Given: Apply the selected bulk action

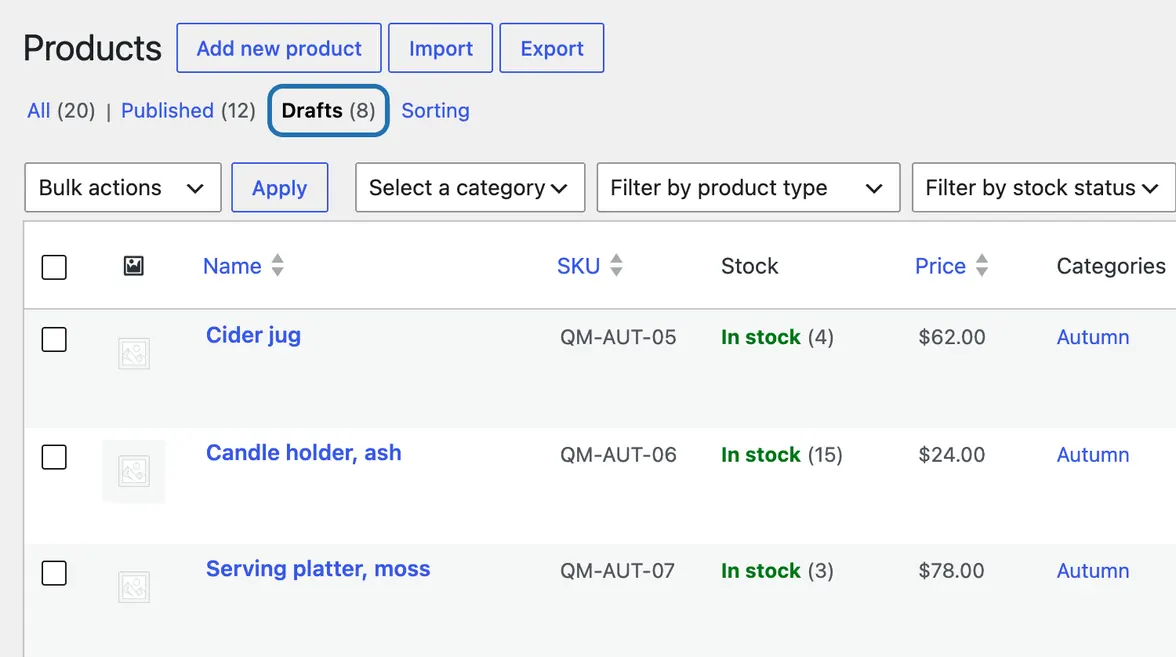Looking at the screenshot, I should 280,188.
